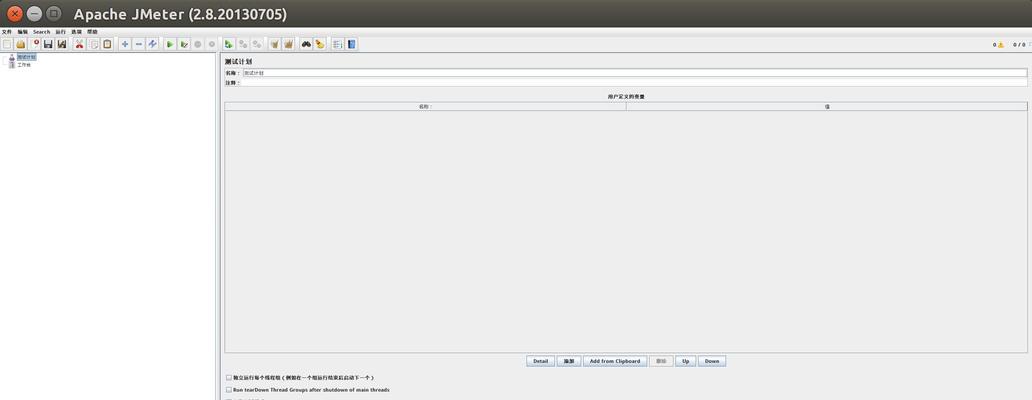
Task: Toggle the 独立运行每个线程组 checkbox
Action: pyautogui.click(x=228, y=378)
